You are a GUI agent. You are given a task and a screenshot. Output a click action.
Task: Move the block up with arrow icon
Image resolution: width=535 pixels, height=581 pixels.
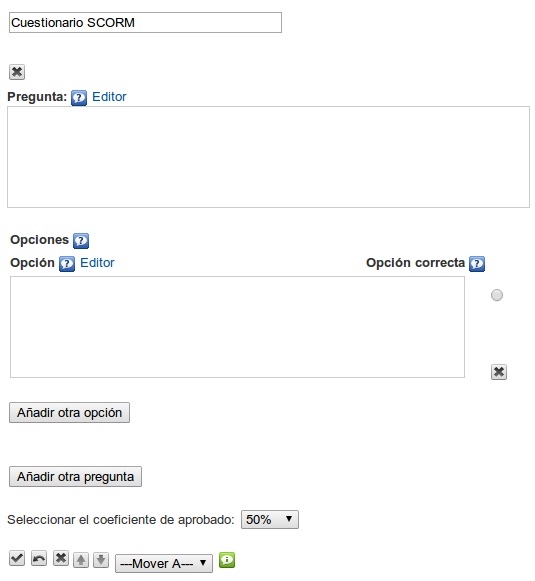click(x=81, y=560)
